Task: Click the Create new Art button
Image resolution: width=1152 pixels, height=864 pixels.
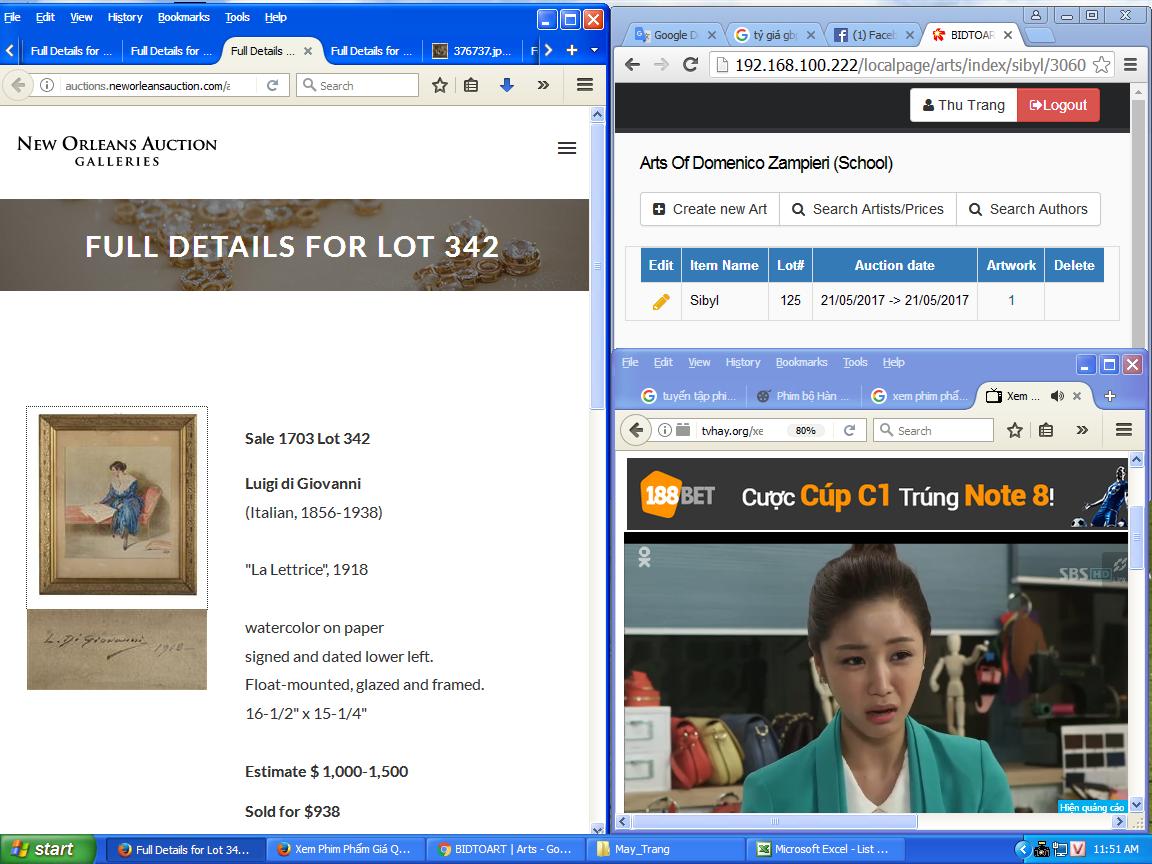Action: (710, 209)
